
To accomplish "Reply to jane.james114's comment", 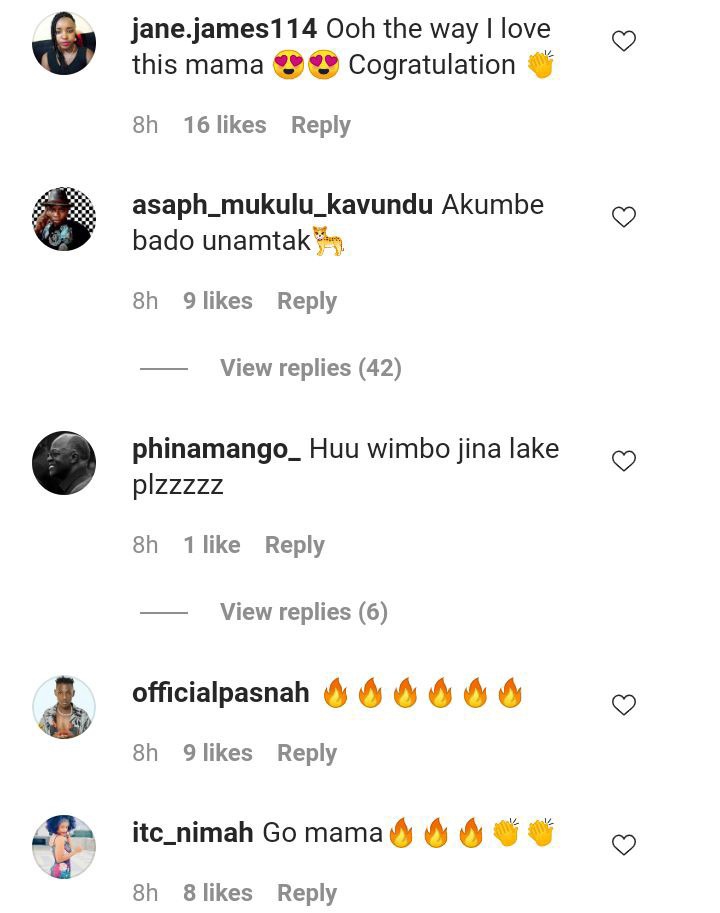I will (321, 125).
